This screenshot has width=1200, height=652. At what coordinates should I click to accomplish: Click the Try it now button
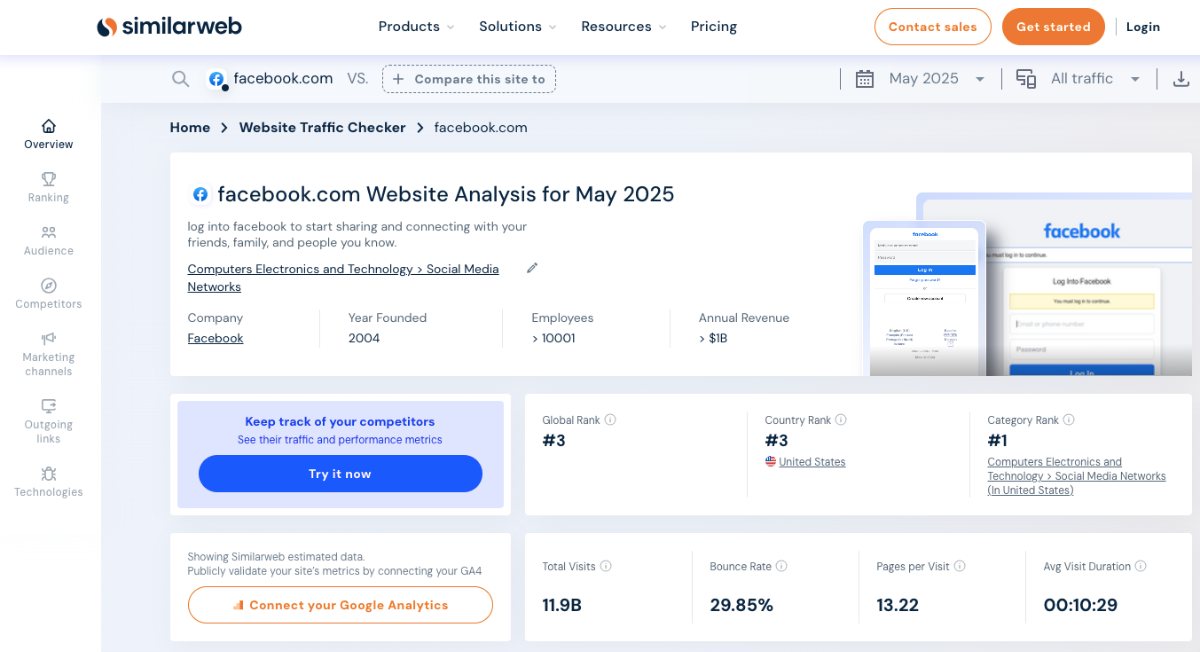[x=340, y=474]
